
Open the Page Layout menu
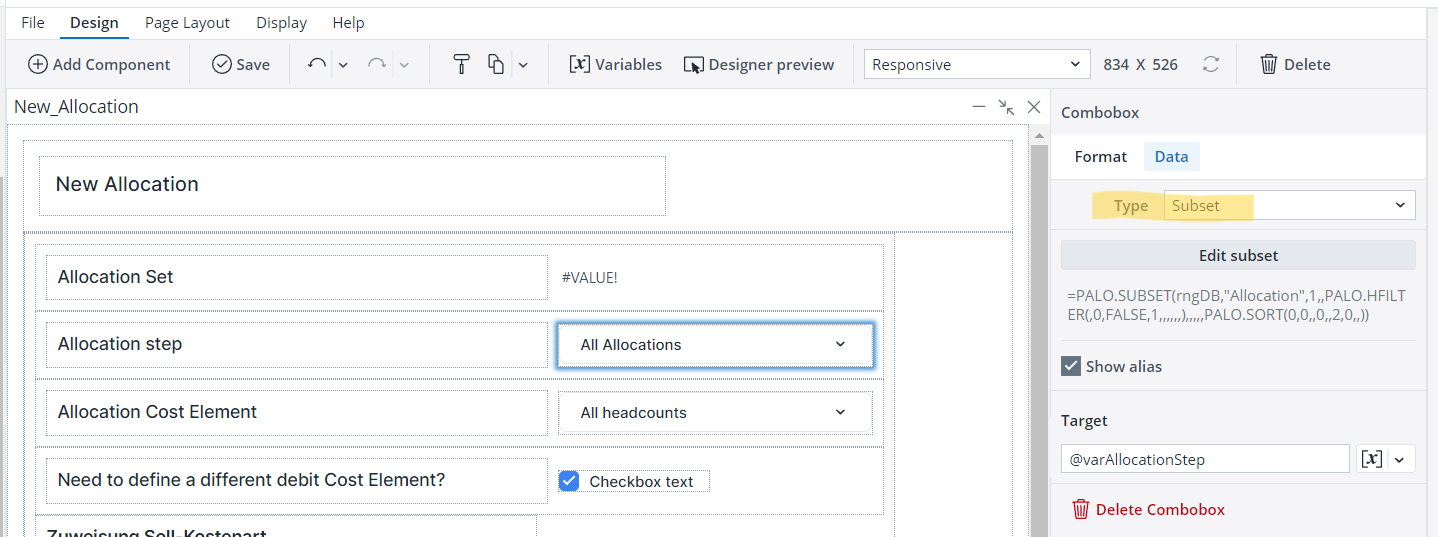click(187, 22)
